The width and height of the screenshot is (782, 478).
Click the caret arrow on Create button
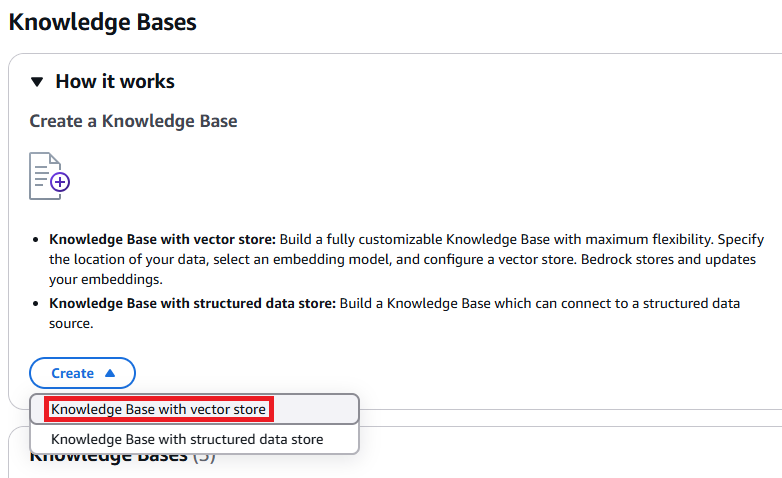point(110,373)
